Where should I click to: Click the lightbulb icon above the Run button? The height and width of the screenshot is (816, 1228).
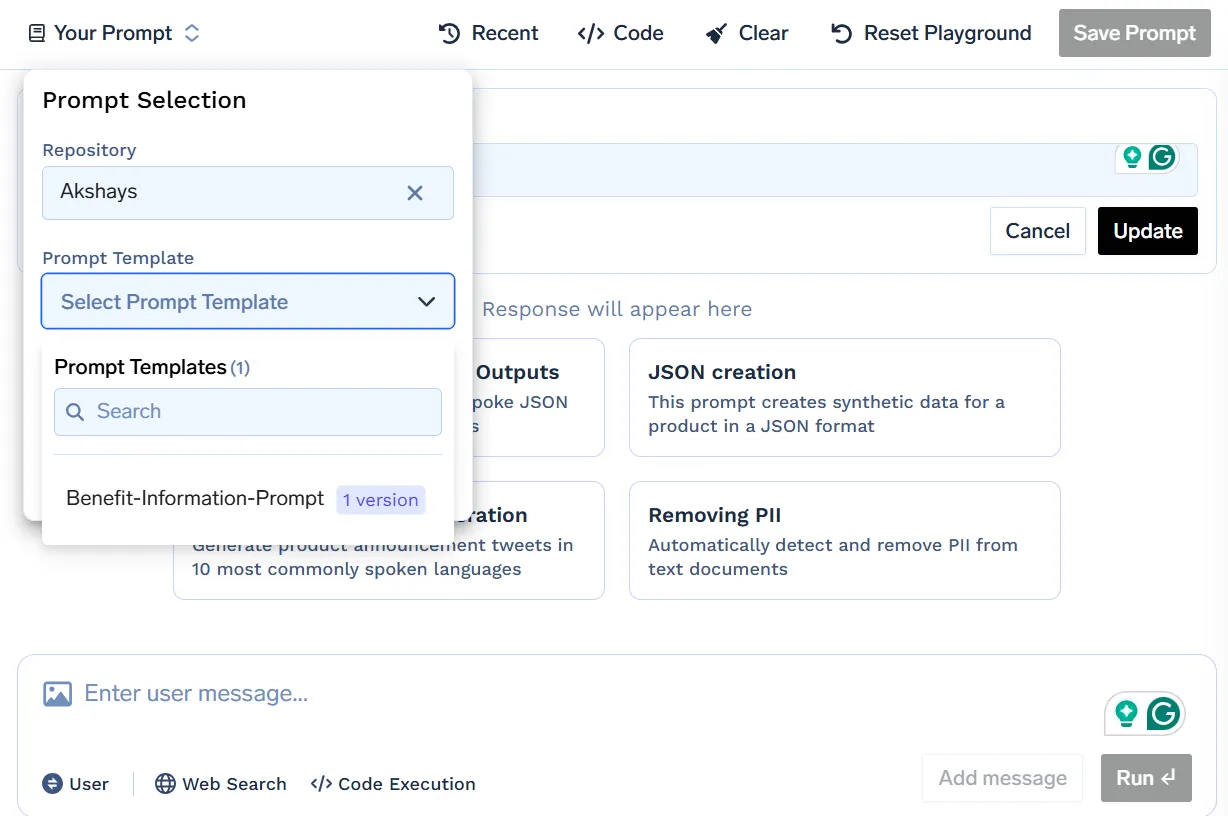pos(1127,713)
